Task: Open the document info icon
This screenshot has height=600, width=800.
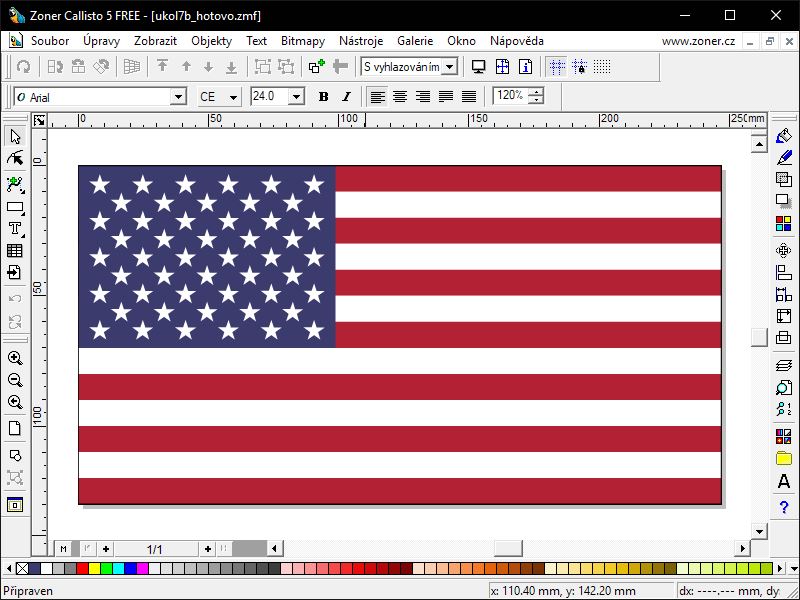Action: click(x=526, y=67)
